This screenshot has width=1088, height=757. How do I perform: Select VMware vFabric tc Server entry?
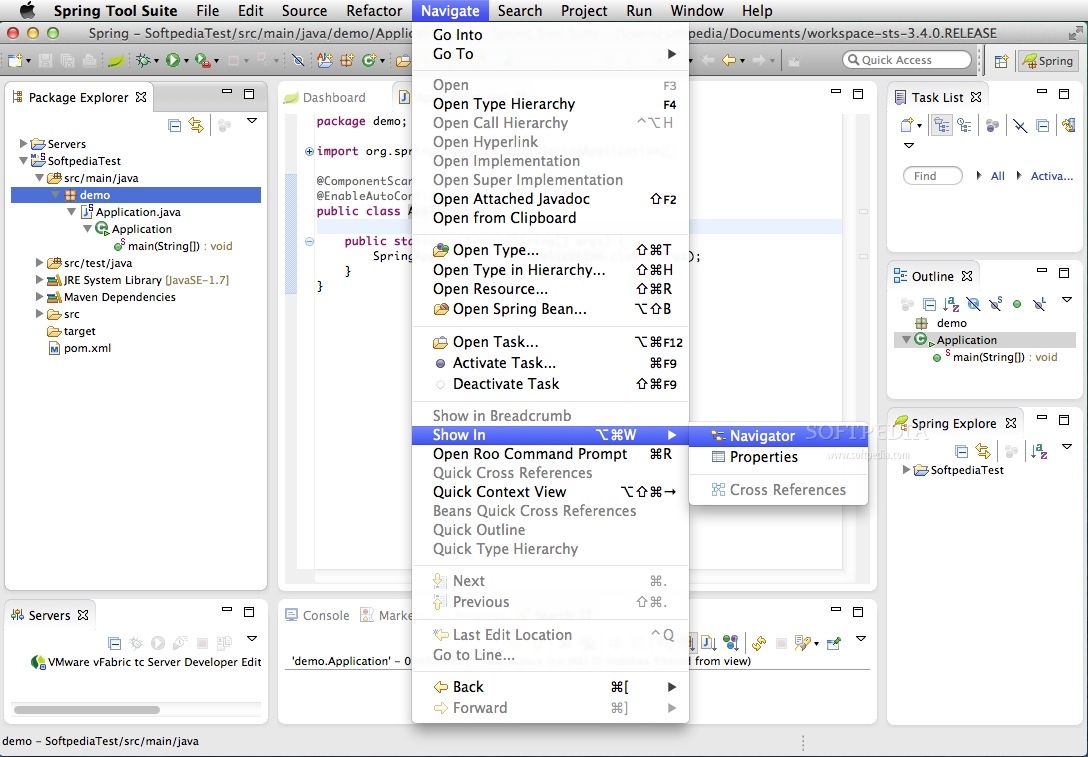tap(146, 662)
